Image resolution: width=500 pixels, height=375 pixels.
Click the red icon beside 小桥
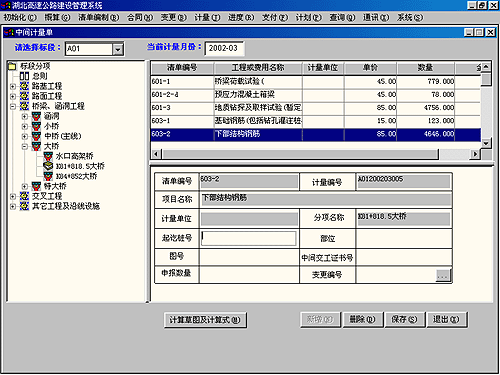(36, 126)
